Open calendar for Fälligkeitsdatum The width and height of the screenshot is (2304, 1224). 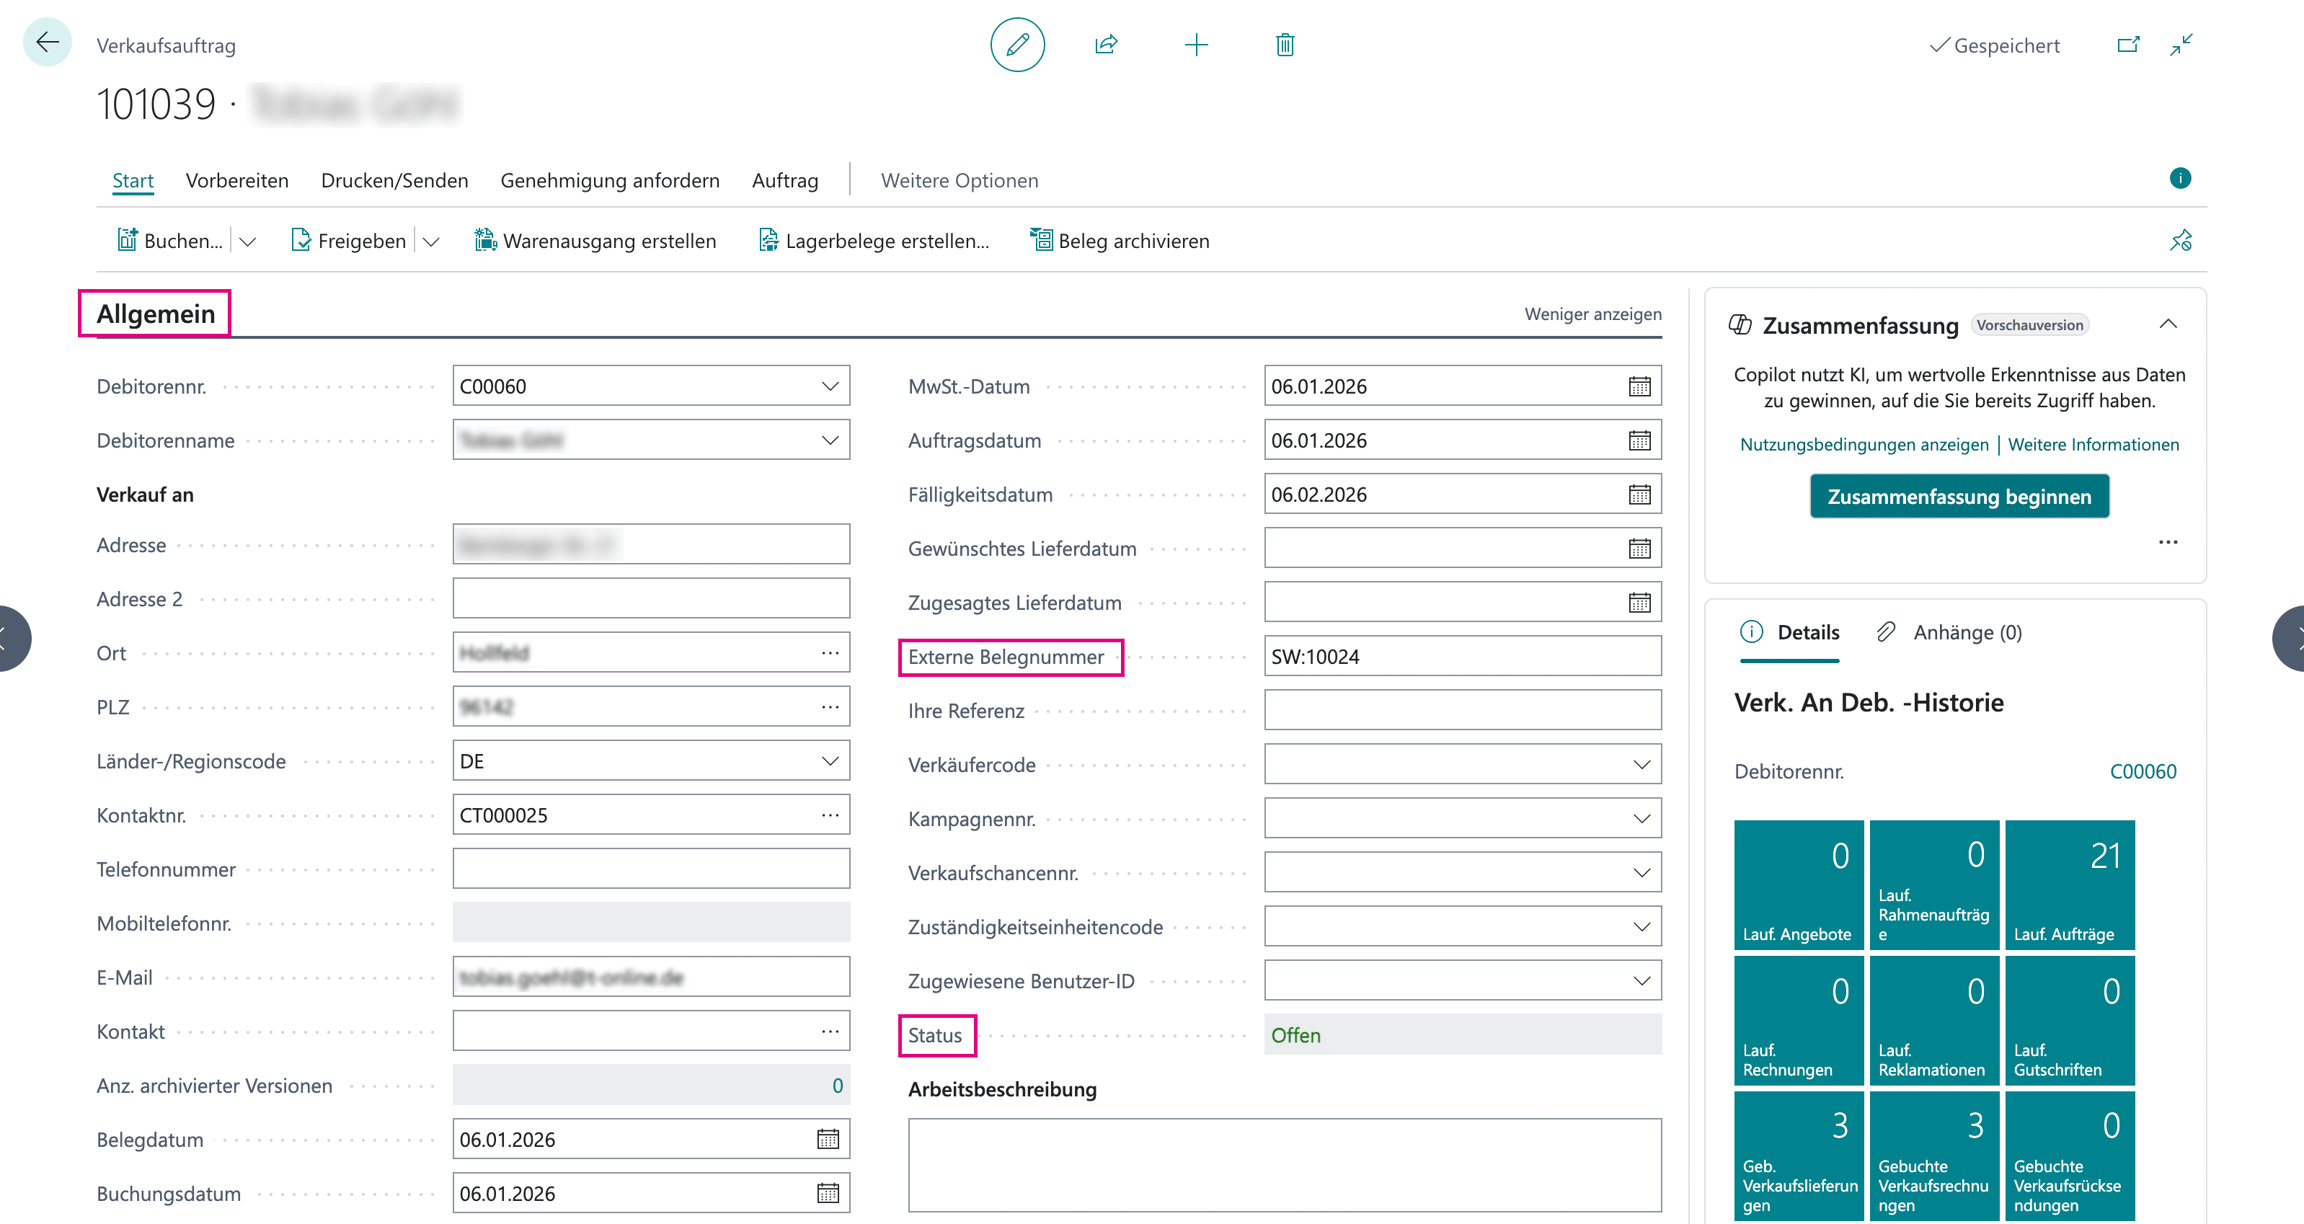click(1639, 494)
